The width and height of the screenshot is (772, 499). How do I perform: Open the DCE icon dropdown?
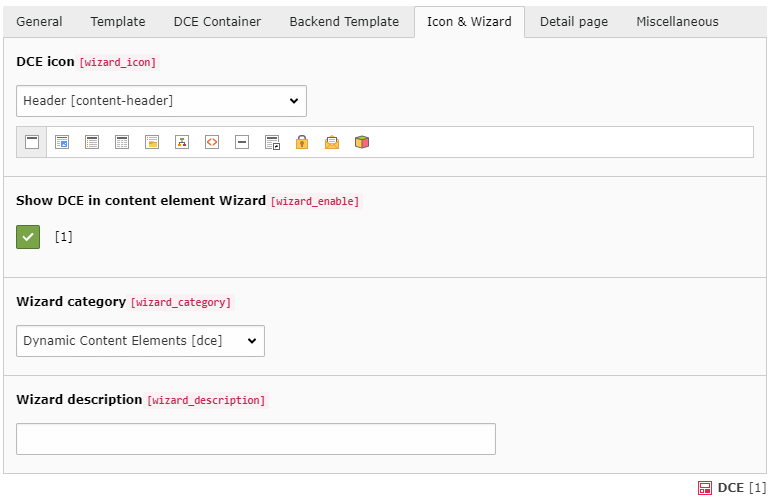tap(161, 101)
